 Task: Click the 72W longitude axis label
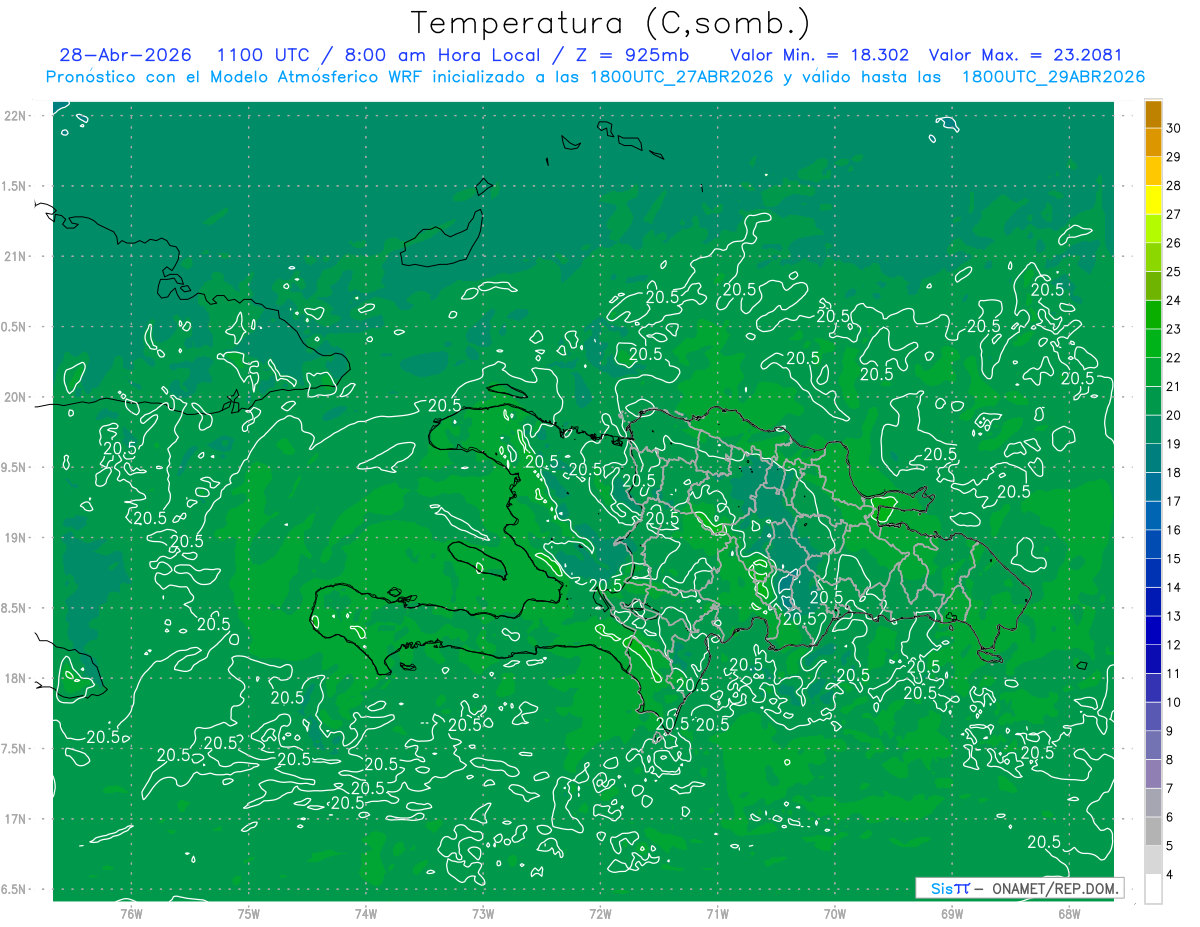pyautogui.click(x=600, y=913)
